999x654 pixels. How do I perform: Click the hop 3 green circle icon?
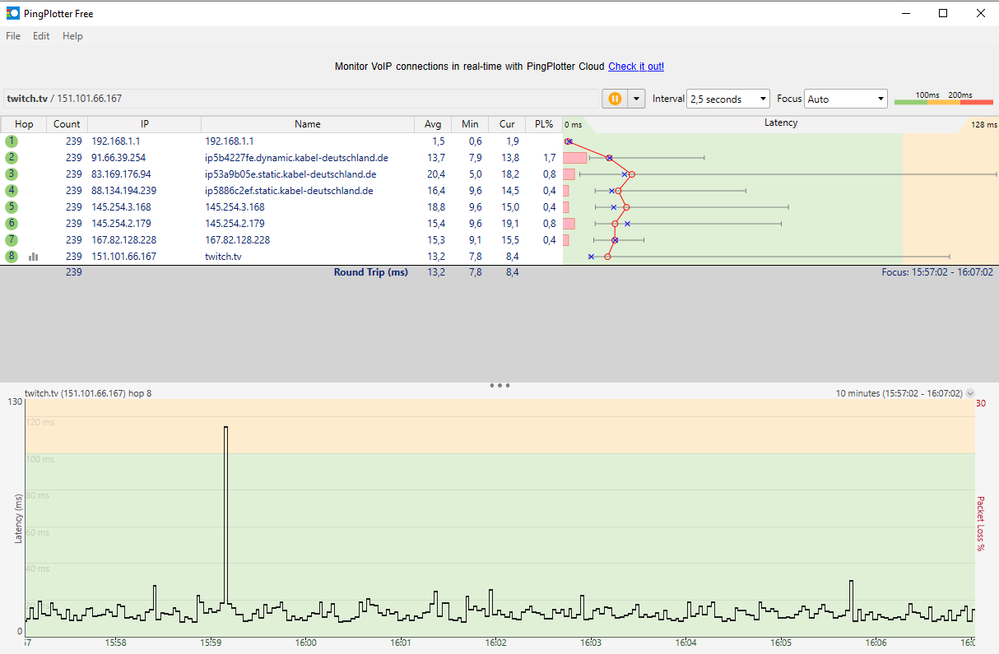coord(11,174)
